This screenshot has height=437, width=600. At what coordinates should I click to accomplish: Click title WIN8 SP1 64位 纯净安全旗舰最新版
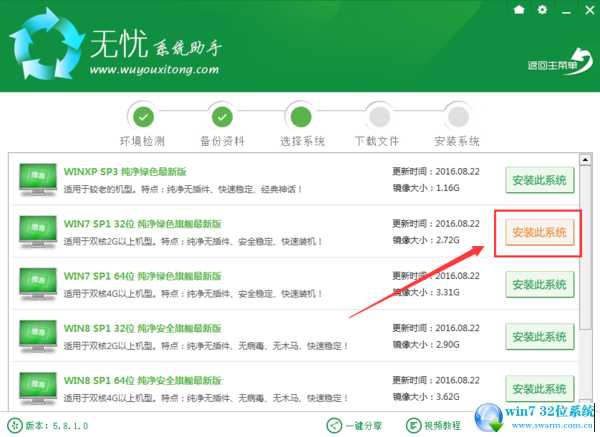tap(142, 381)
